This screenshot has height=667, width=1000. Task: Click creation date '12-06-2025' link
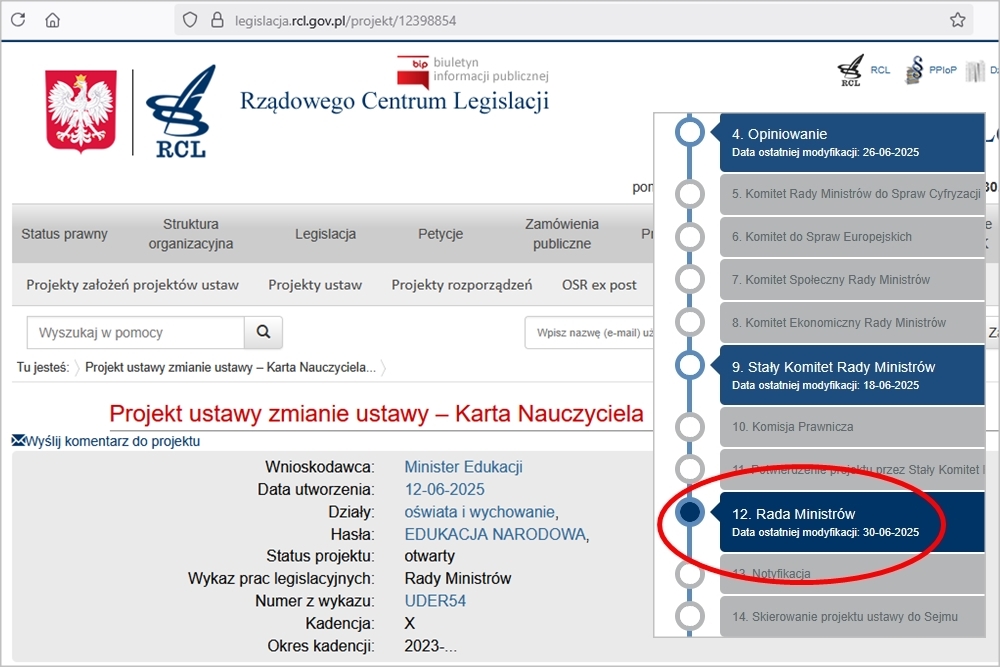pyautogui.click(x=445, y=489)
